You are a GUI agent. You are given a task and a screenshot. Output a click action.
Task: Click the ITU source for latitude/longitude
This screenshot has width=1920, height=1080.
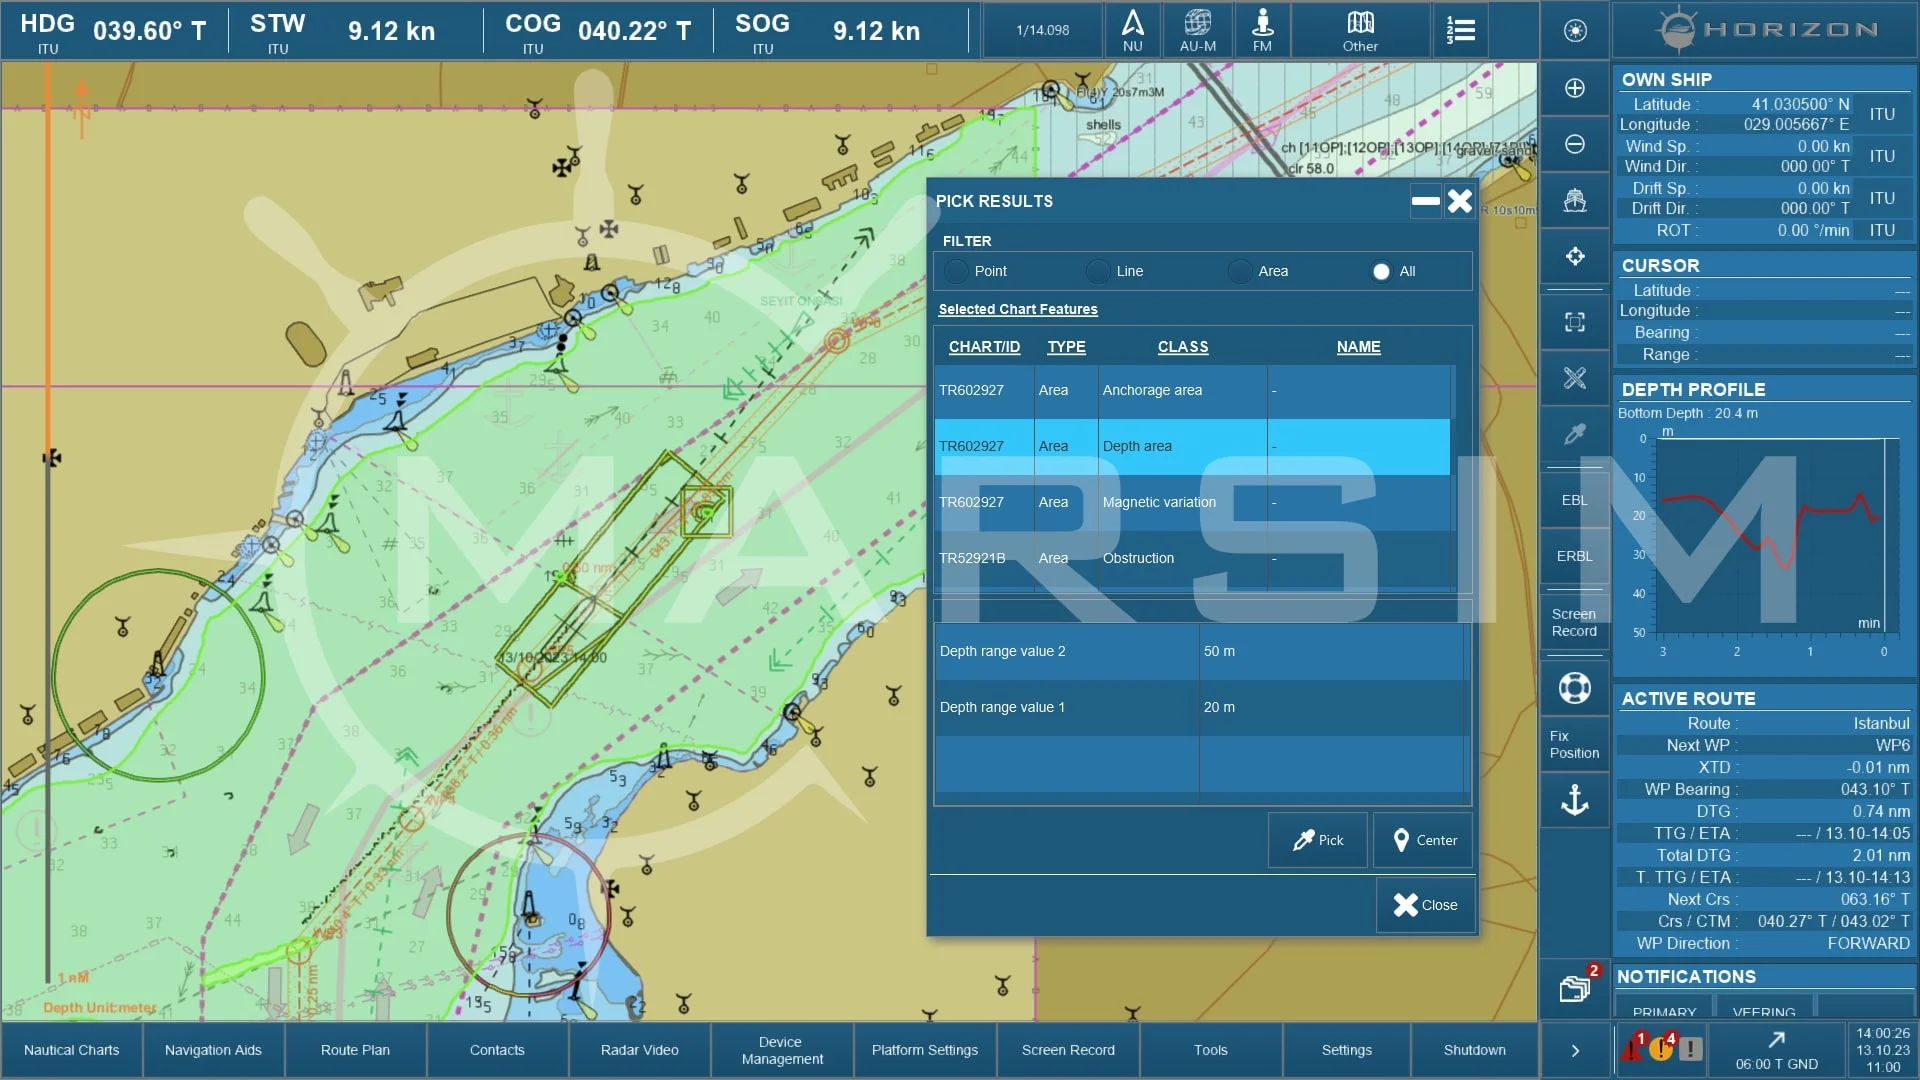pyautogui.click(x=1882, y=114)
